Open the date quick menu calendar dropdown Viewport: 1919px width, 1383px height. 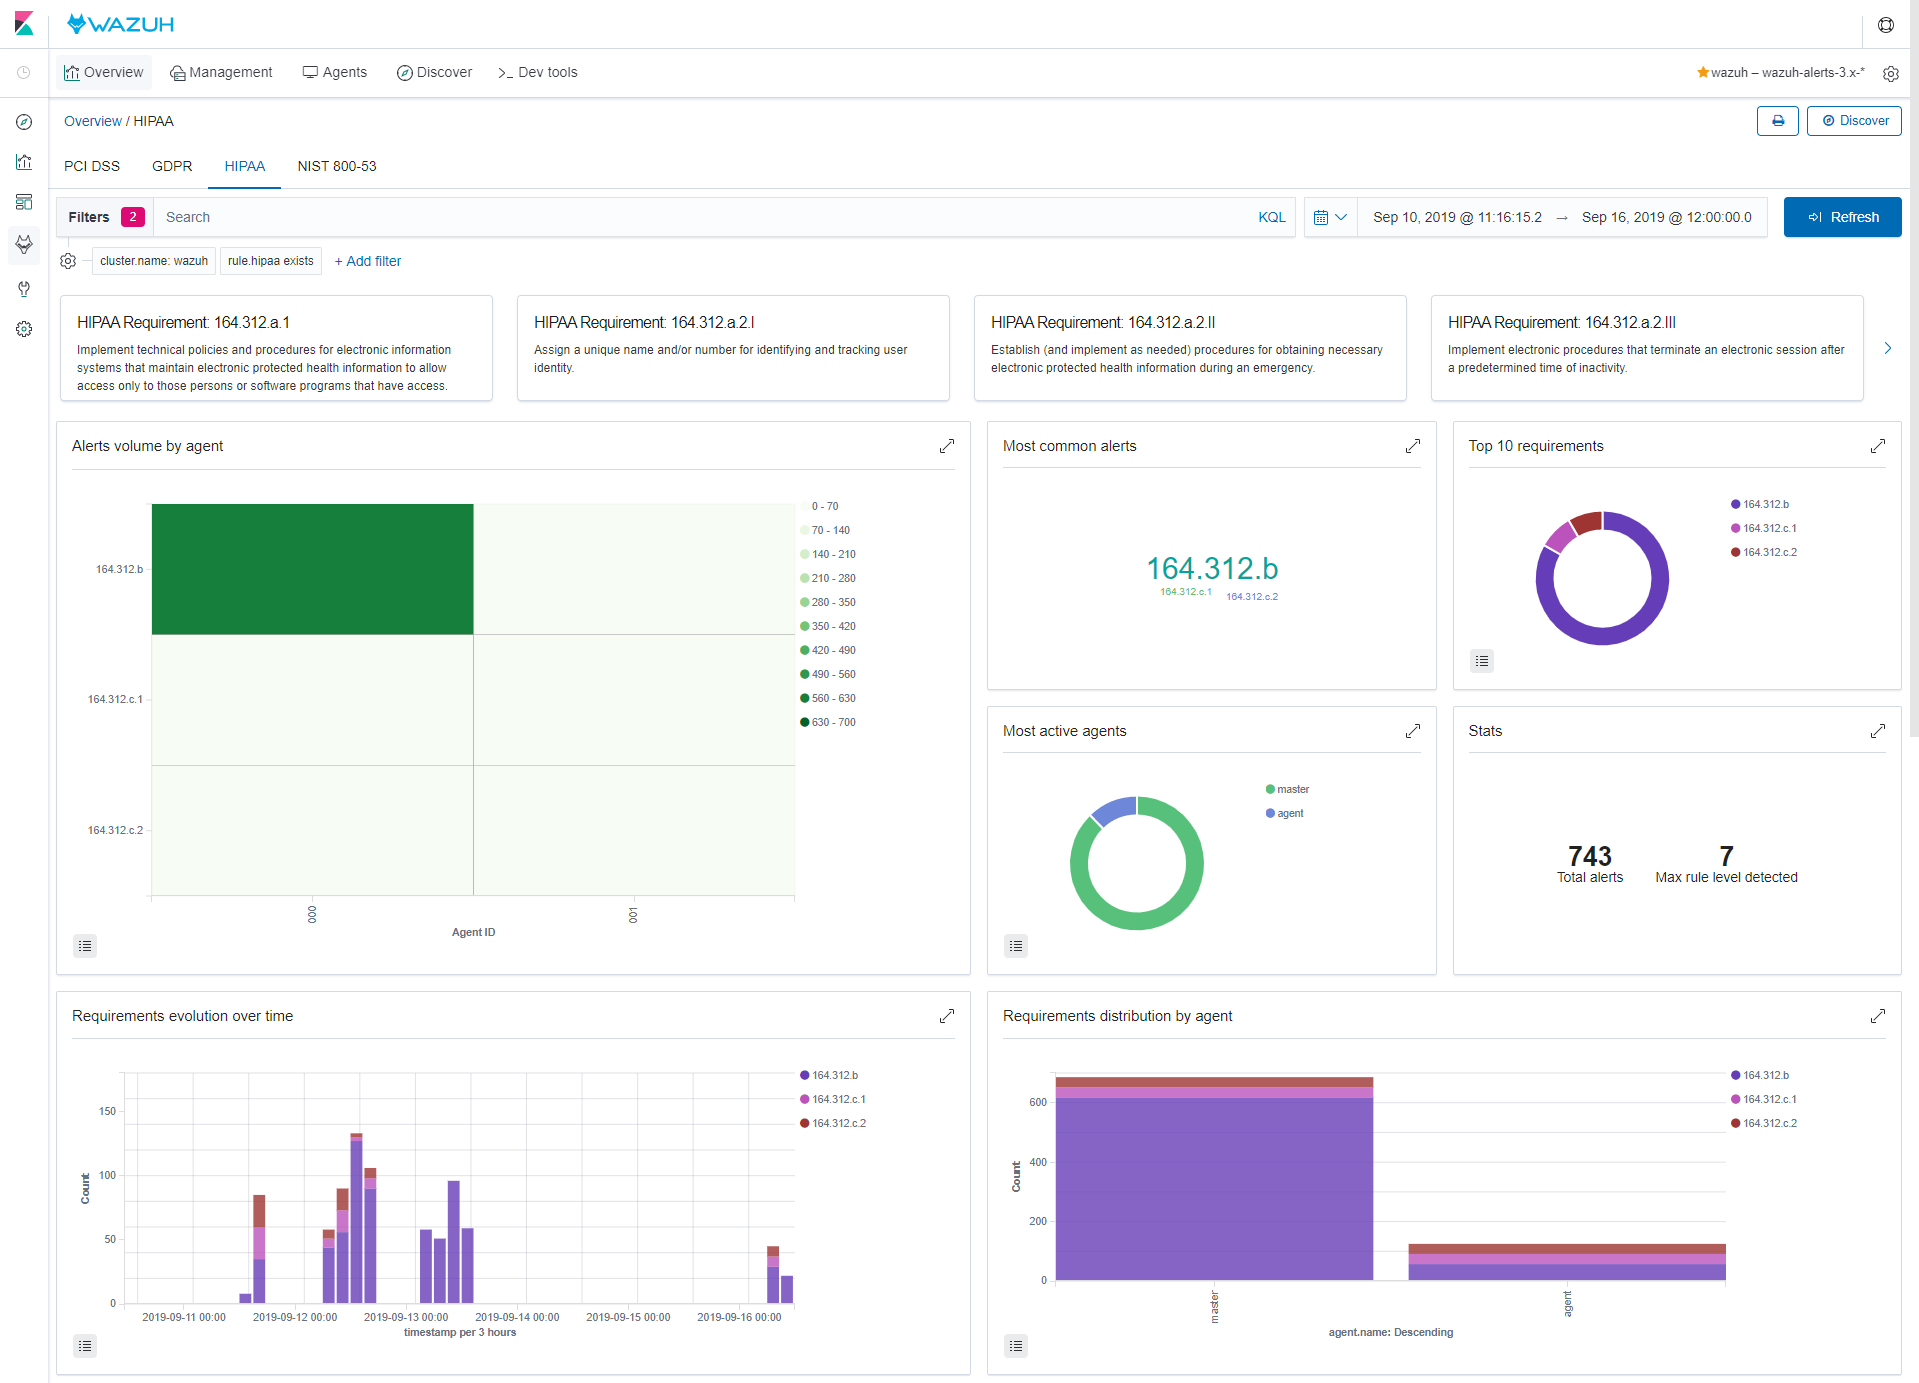[x=1330, y=217]
